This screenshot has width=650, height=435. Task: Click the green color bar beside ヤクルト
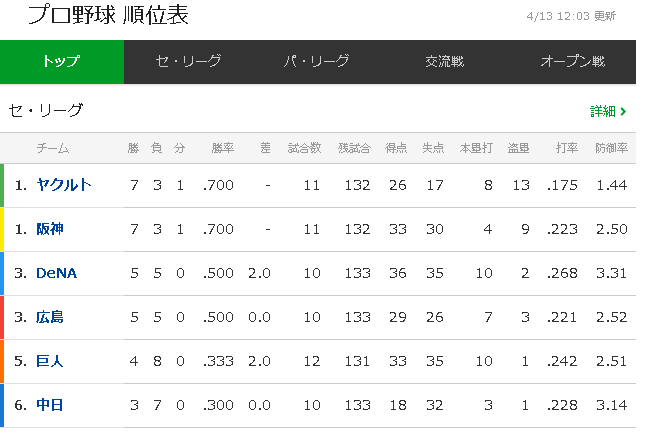tap(2, 185)
